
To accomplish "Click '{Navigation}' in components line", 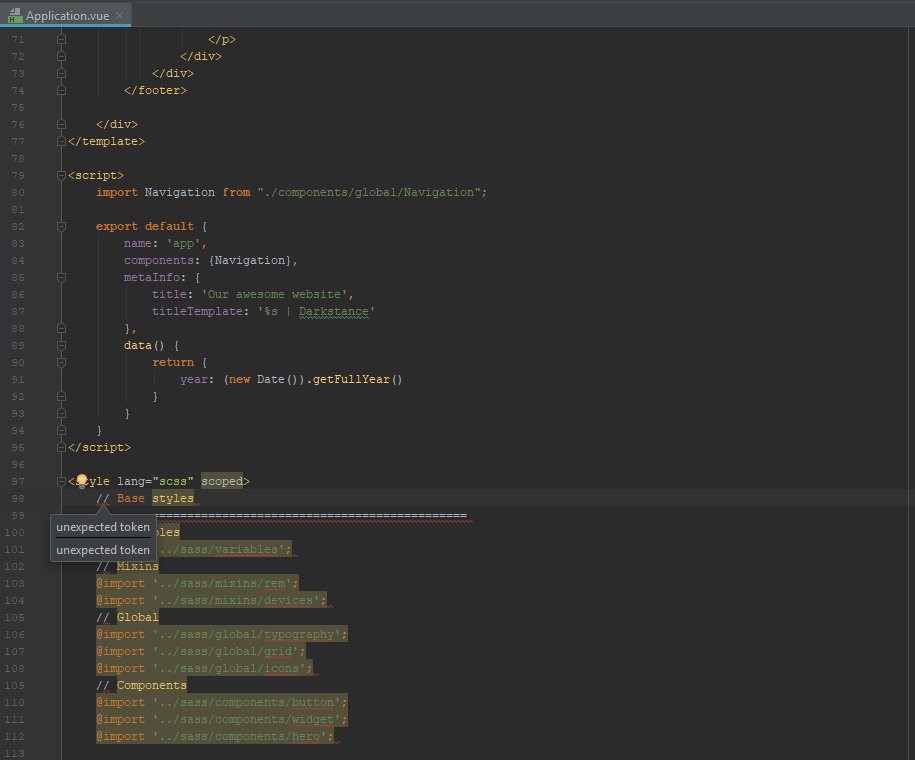I will coord(250,260).
